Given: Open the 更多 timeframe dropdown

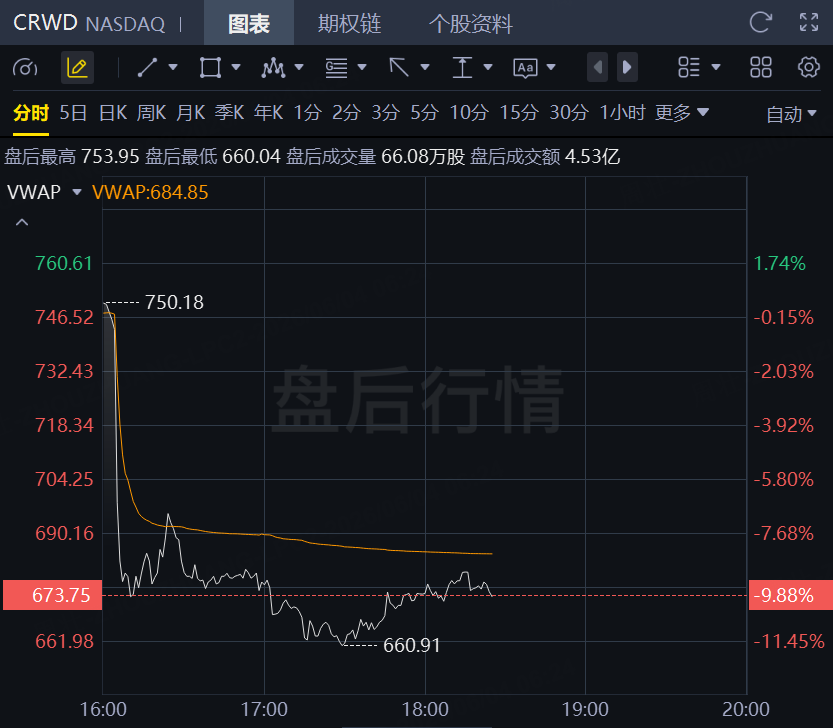Looking at the screenshot, I should [x=682, y=113].
